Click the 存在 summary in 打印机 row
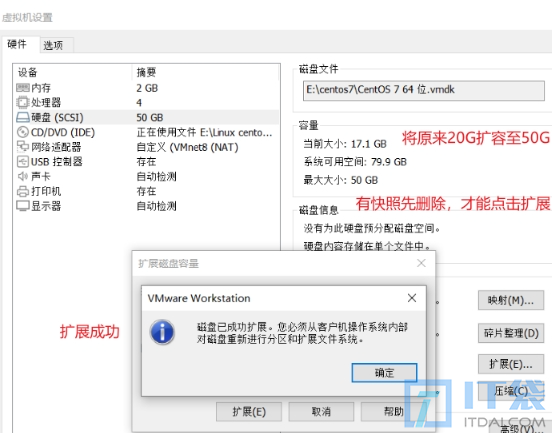Image resolution: width=552 pixels, height=433 pixels. [146, 192]
